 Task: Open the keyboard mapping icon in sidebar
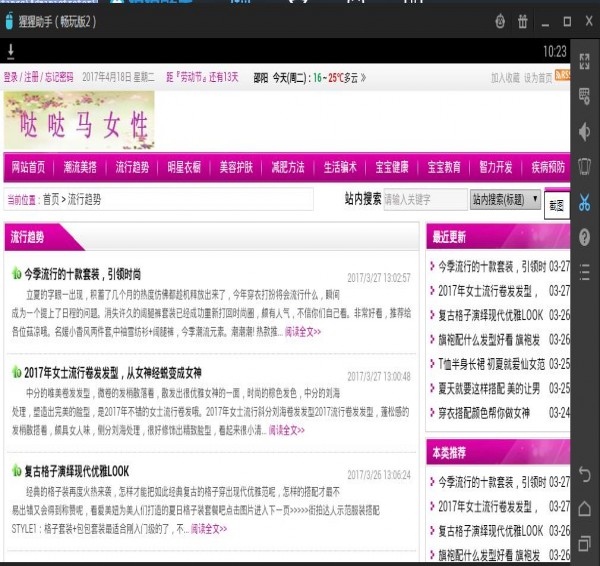(584, 96)
